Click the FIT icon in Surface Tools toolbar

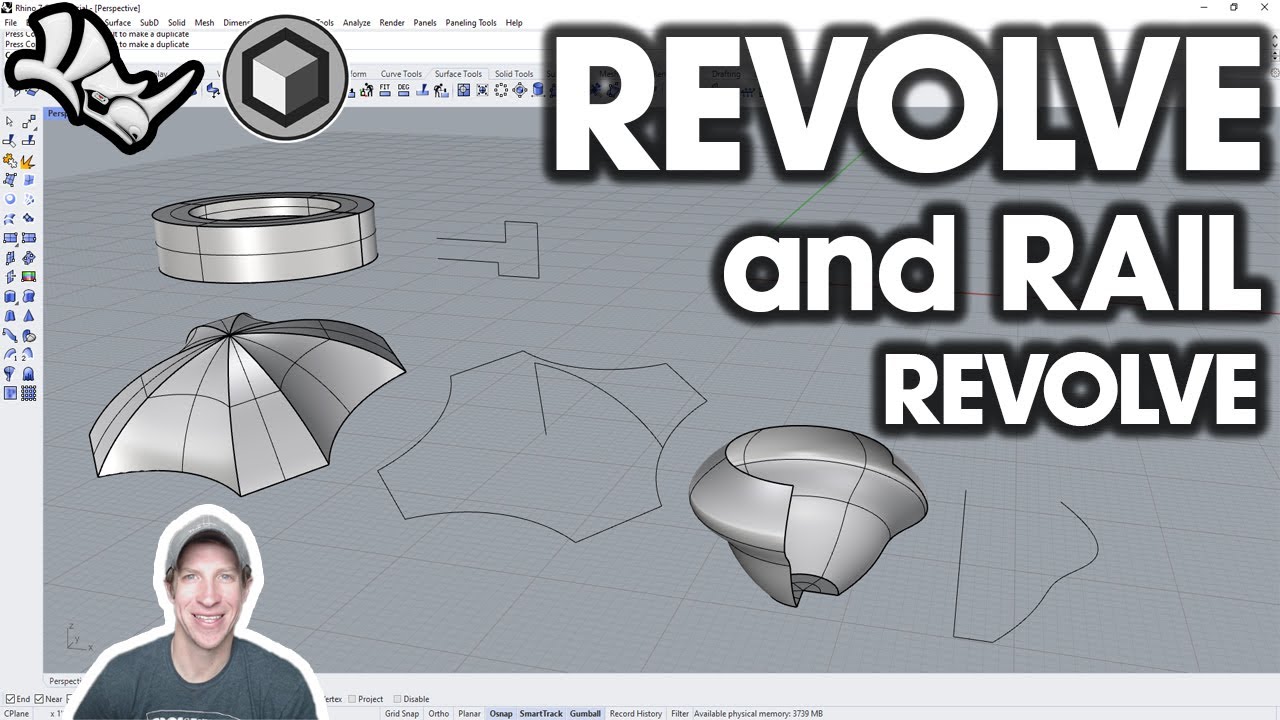pyautogui.click(x=385, y=90)
